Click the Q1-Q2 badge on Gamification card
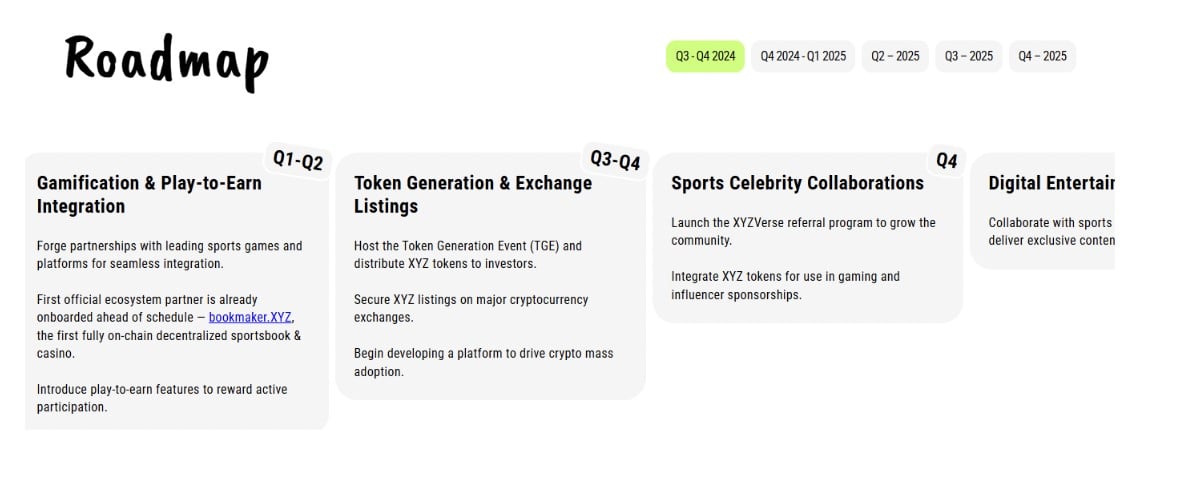Screen dimensions: 1186x478 (298, 160)
